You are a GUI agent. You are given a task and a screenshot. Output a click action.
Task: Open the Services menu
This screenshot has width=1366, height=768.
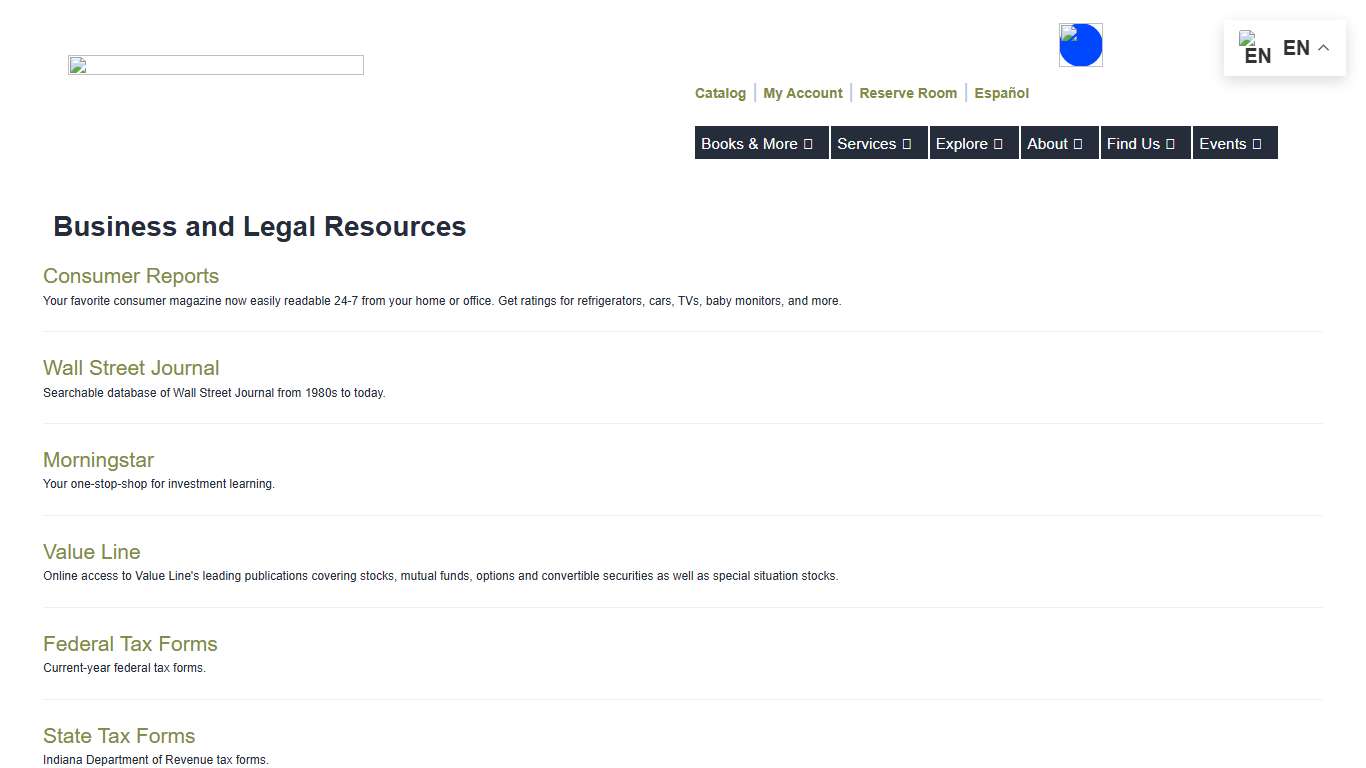click(877, 143)
